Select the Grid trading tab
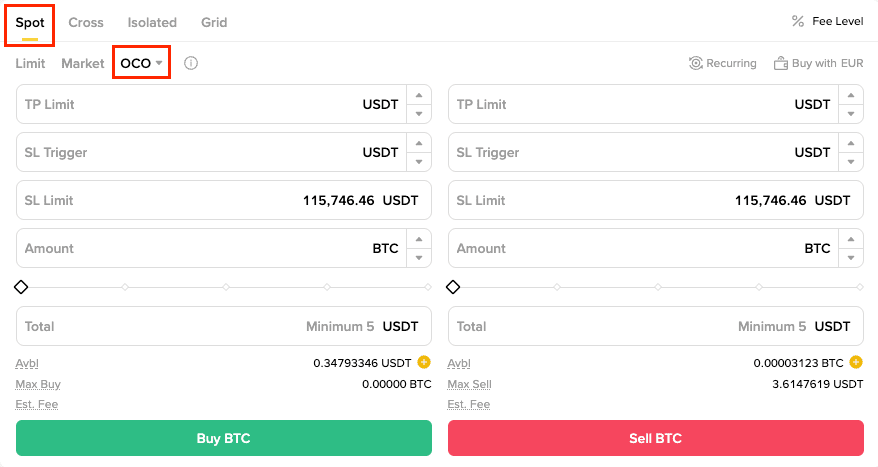The image size is (878, 467). tap(214, 22)
